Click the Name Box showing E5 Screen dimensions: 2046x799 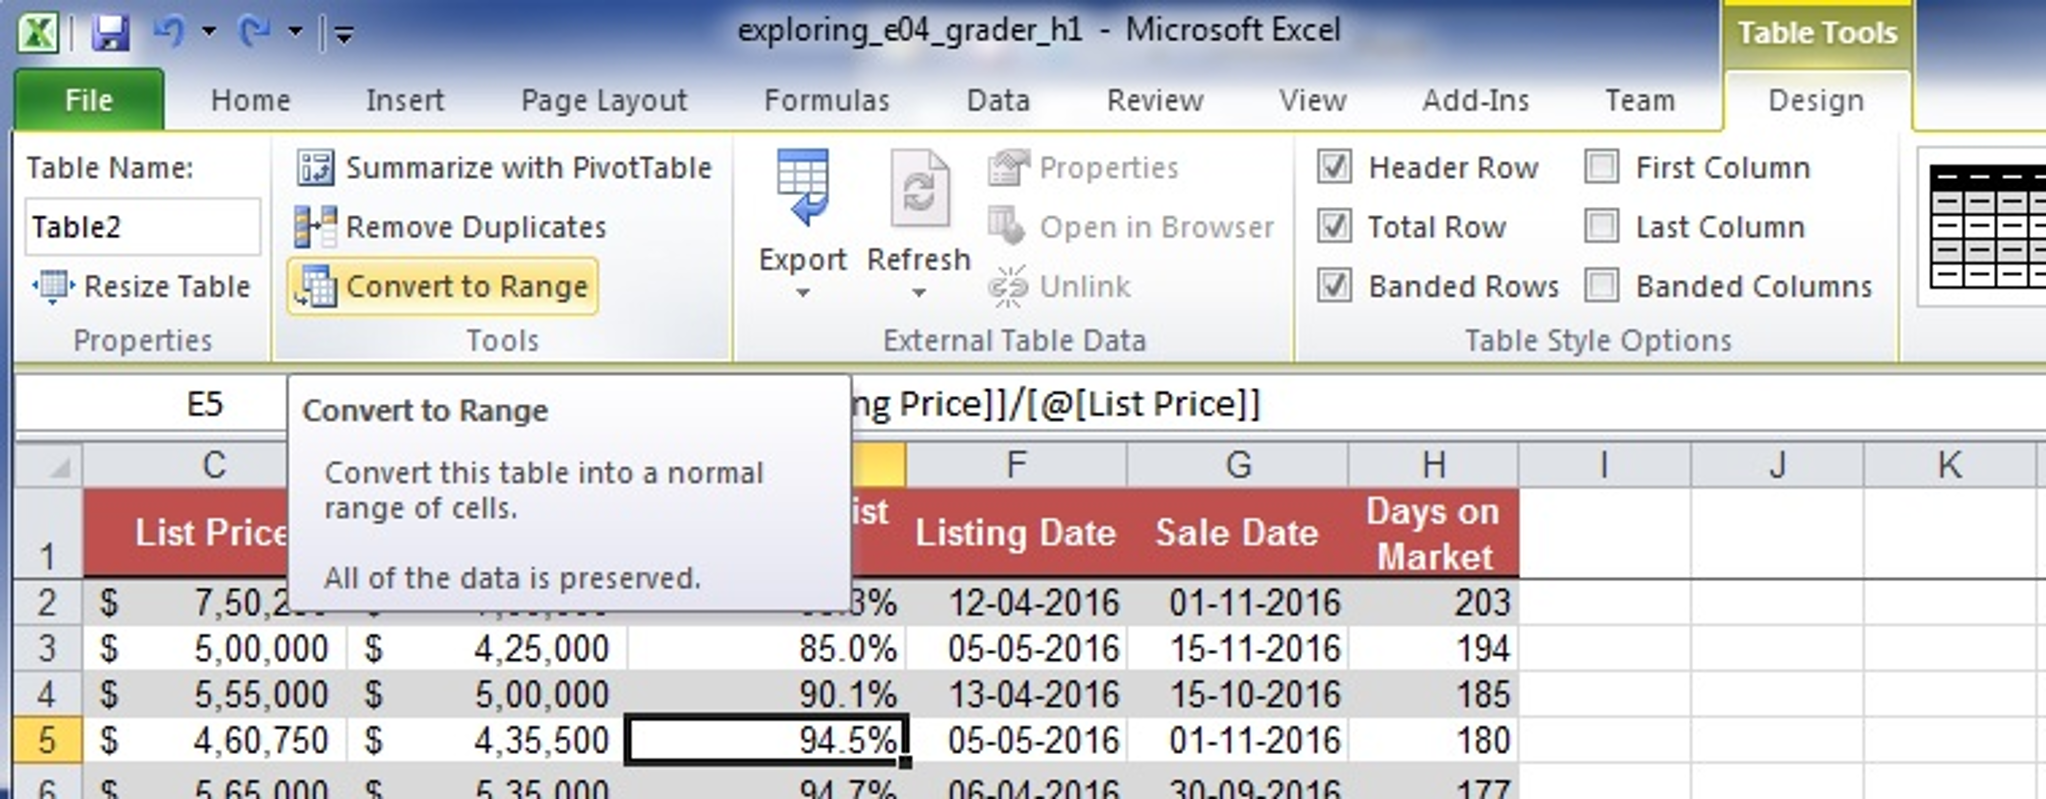click(x=152, y=404)
